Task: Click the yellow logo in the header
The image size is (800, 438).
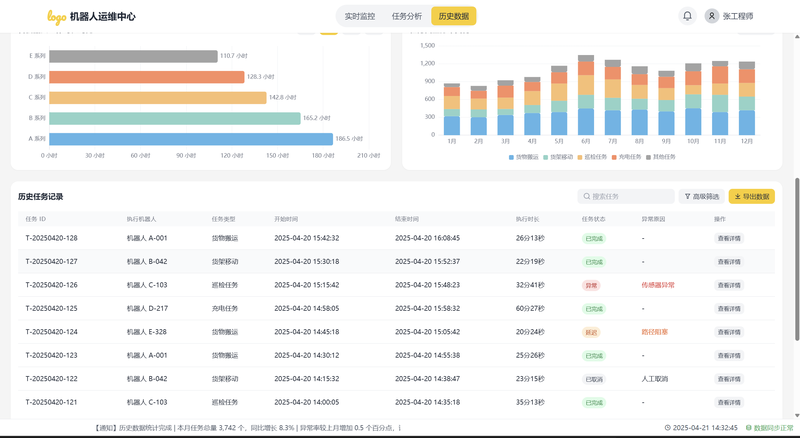Action: click(57, 17)
